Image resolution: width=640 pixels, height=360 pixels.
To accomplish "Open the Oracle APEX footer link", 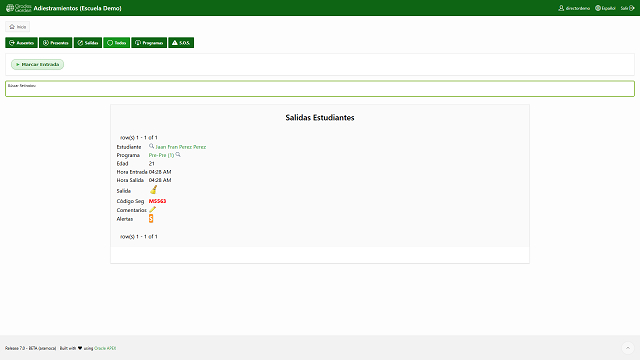I will 105,349.
